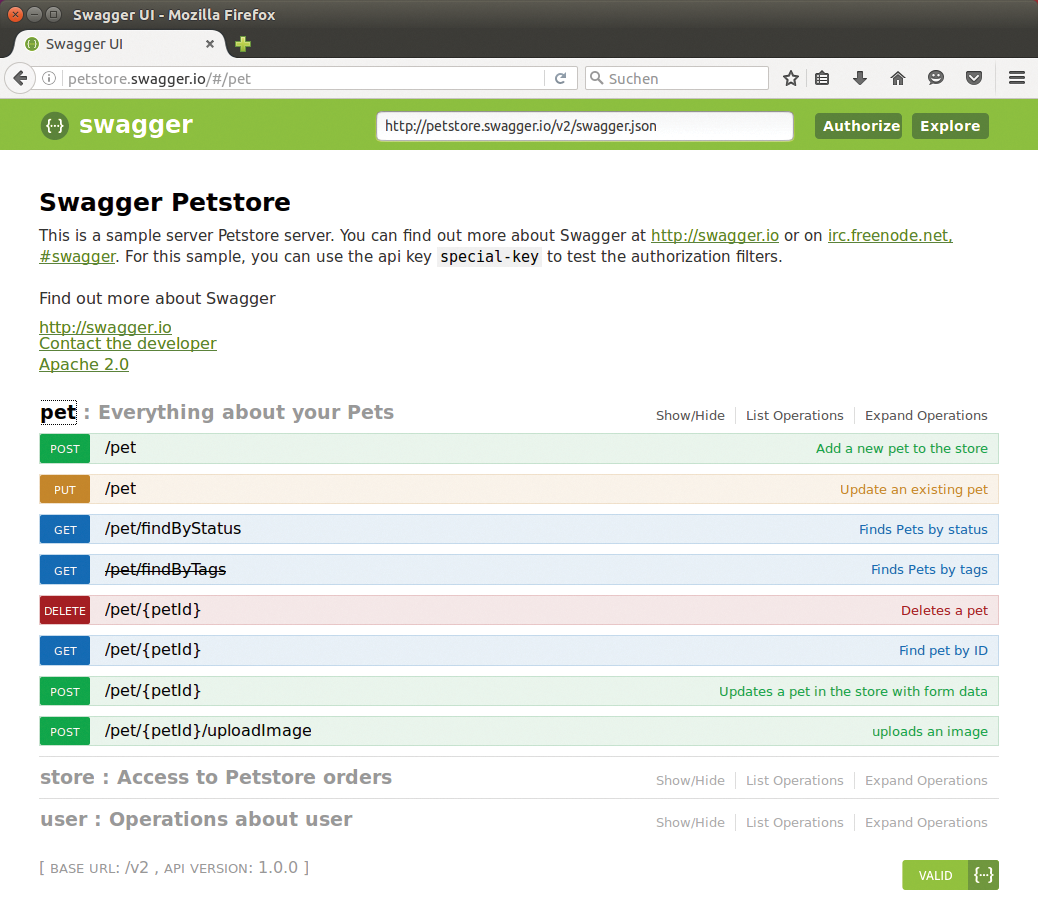The image size is (1038, 910).
Task: Click the POST badge next to /pet
Action: tap(64, 448)
